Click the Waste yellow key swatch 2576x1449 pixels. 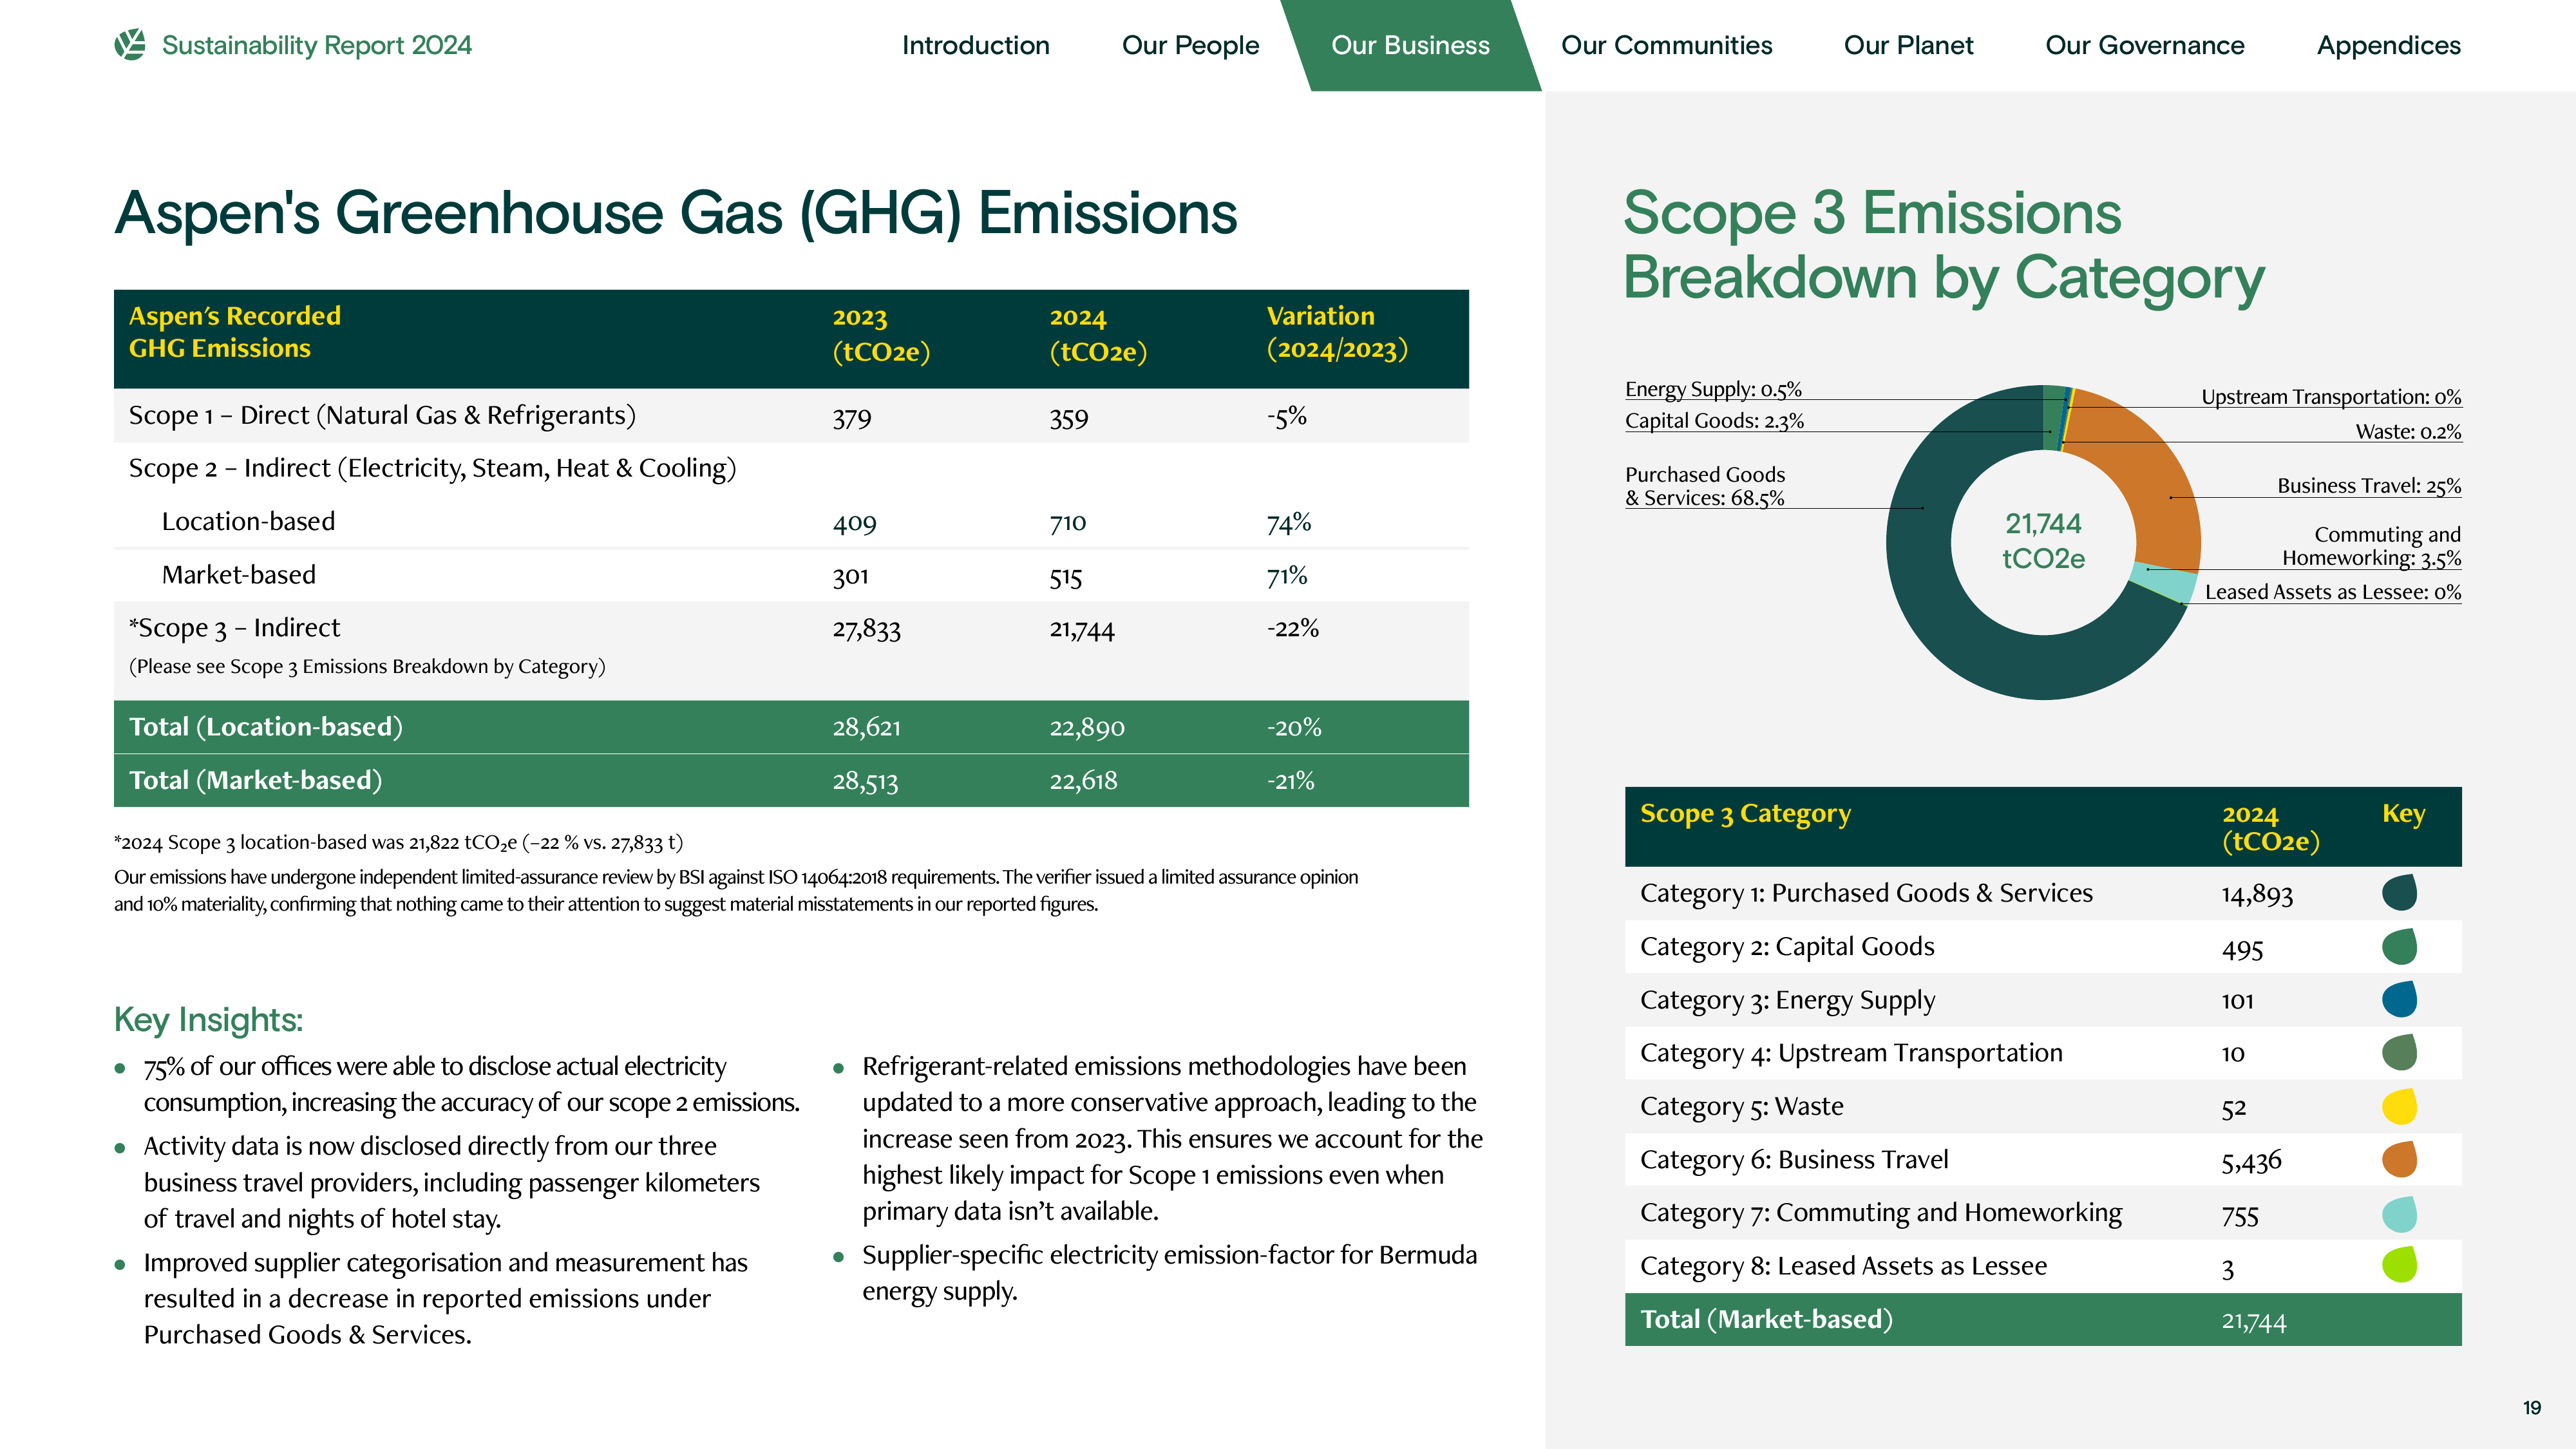2399,1106
